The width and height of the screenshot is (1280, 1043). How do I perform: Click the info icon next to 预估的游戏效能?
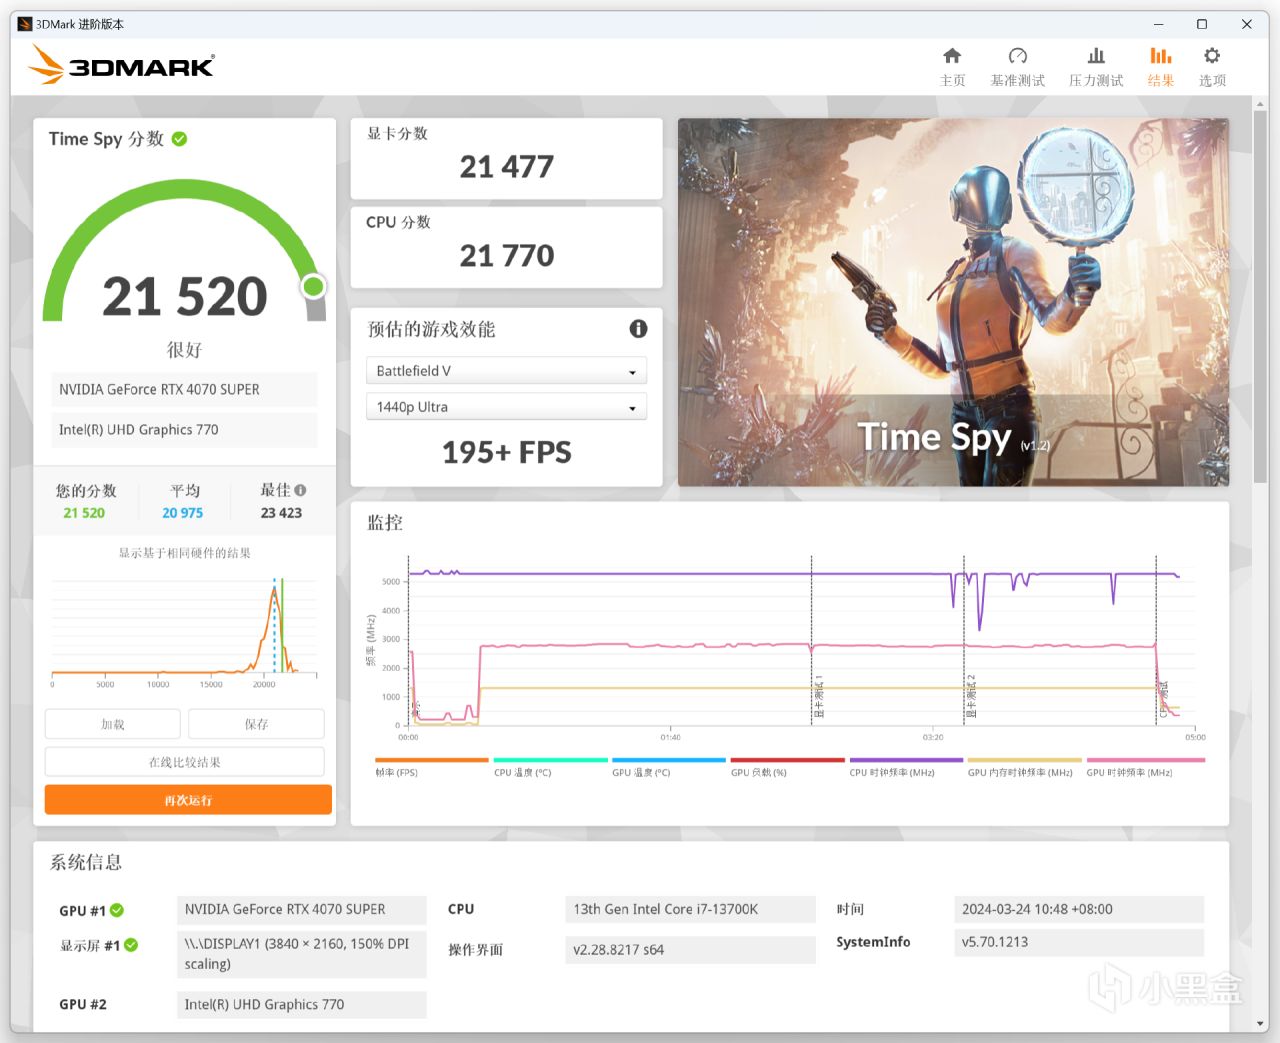pos(638,328)
